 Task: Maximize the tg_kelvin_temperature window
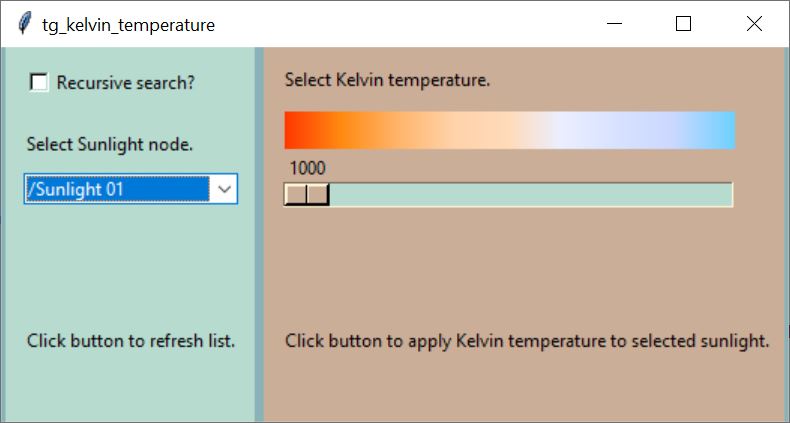683,24
